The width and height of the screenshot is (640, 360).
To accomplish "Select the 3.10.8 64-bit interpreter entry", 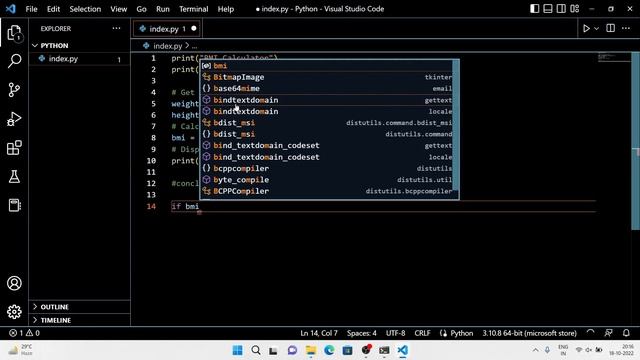I will click(x=529, y=333).
